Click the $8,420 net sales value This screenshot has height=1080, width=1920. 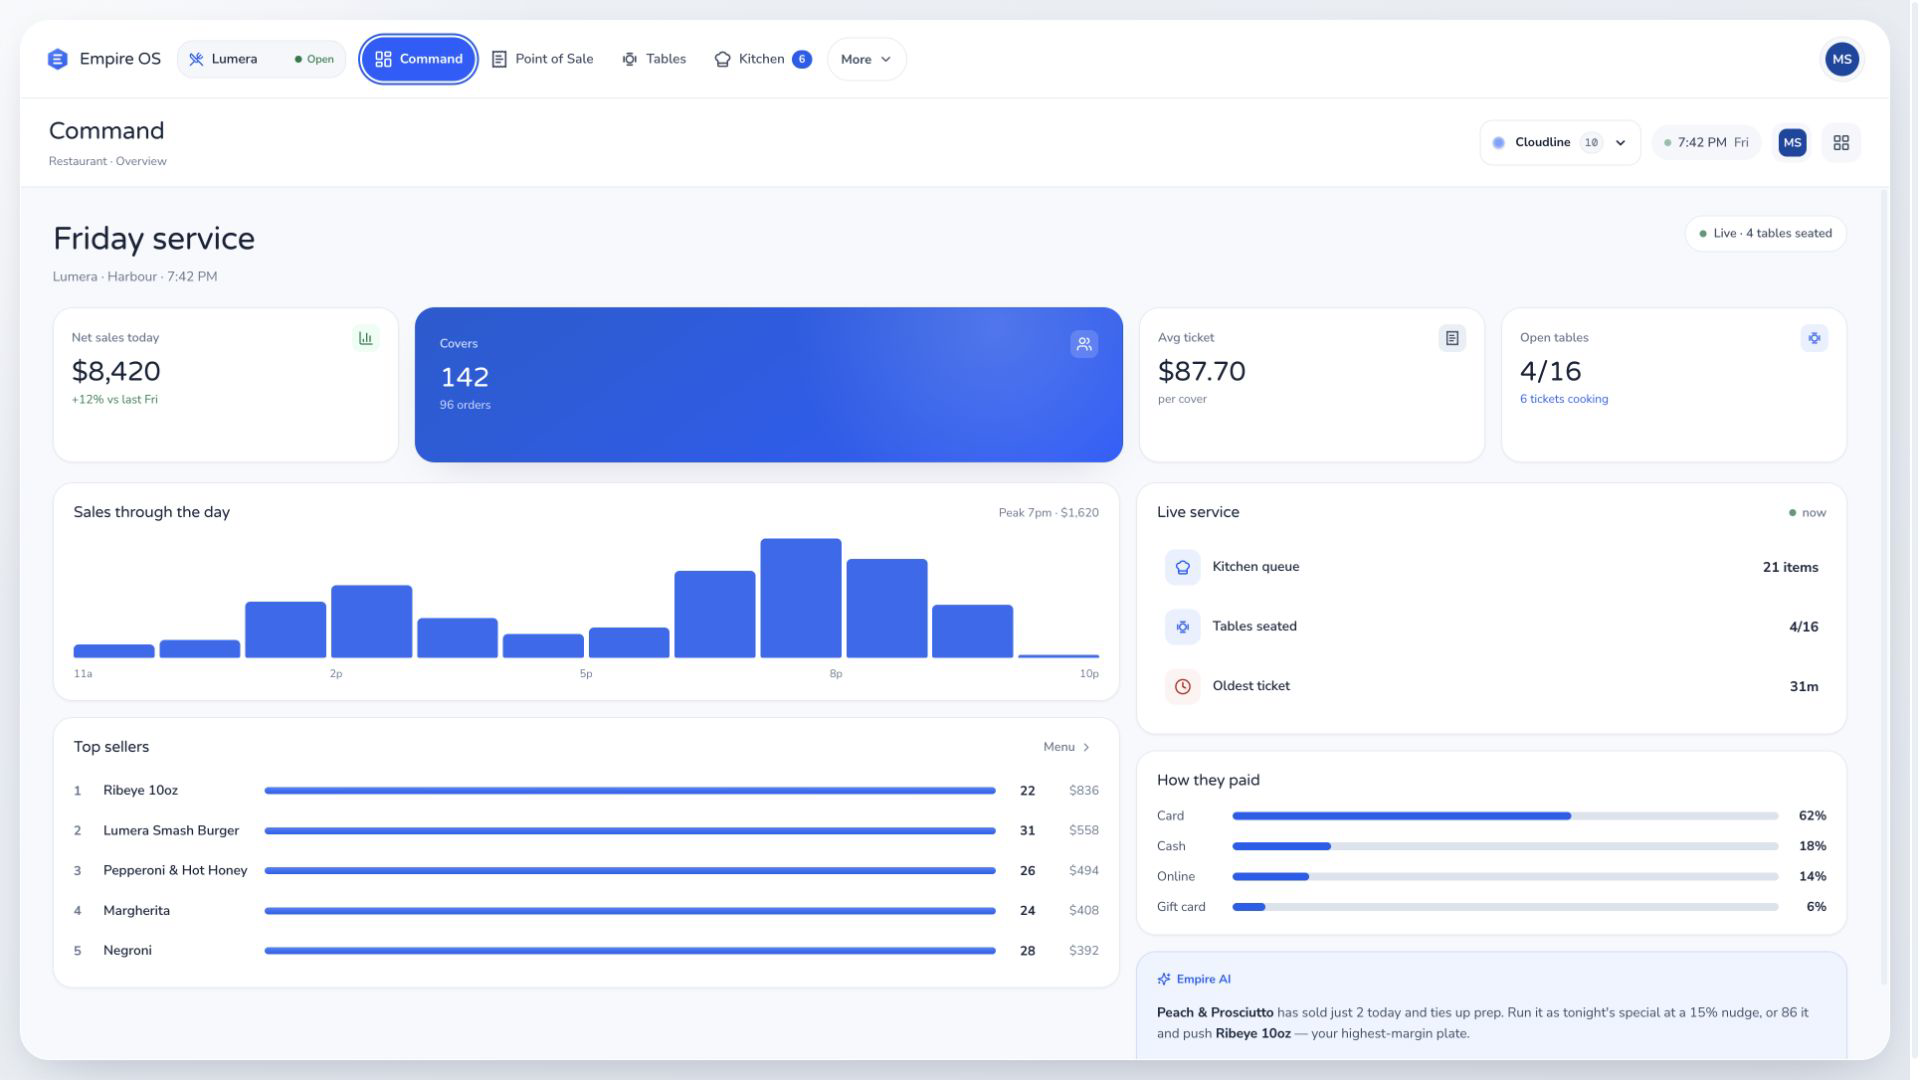116,371
